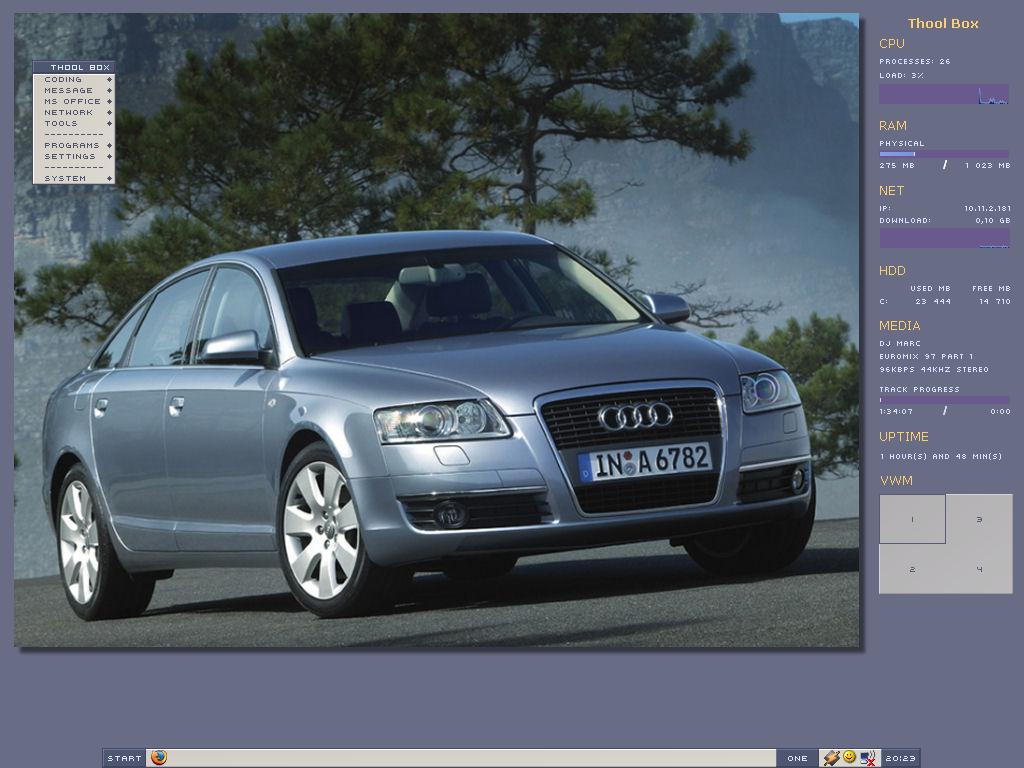Open the MS Office submenu

pyautogui.click(x=74, y=101)
